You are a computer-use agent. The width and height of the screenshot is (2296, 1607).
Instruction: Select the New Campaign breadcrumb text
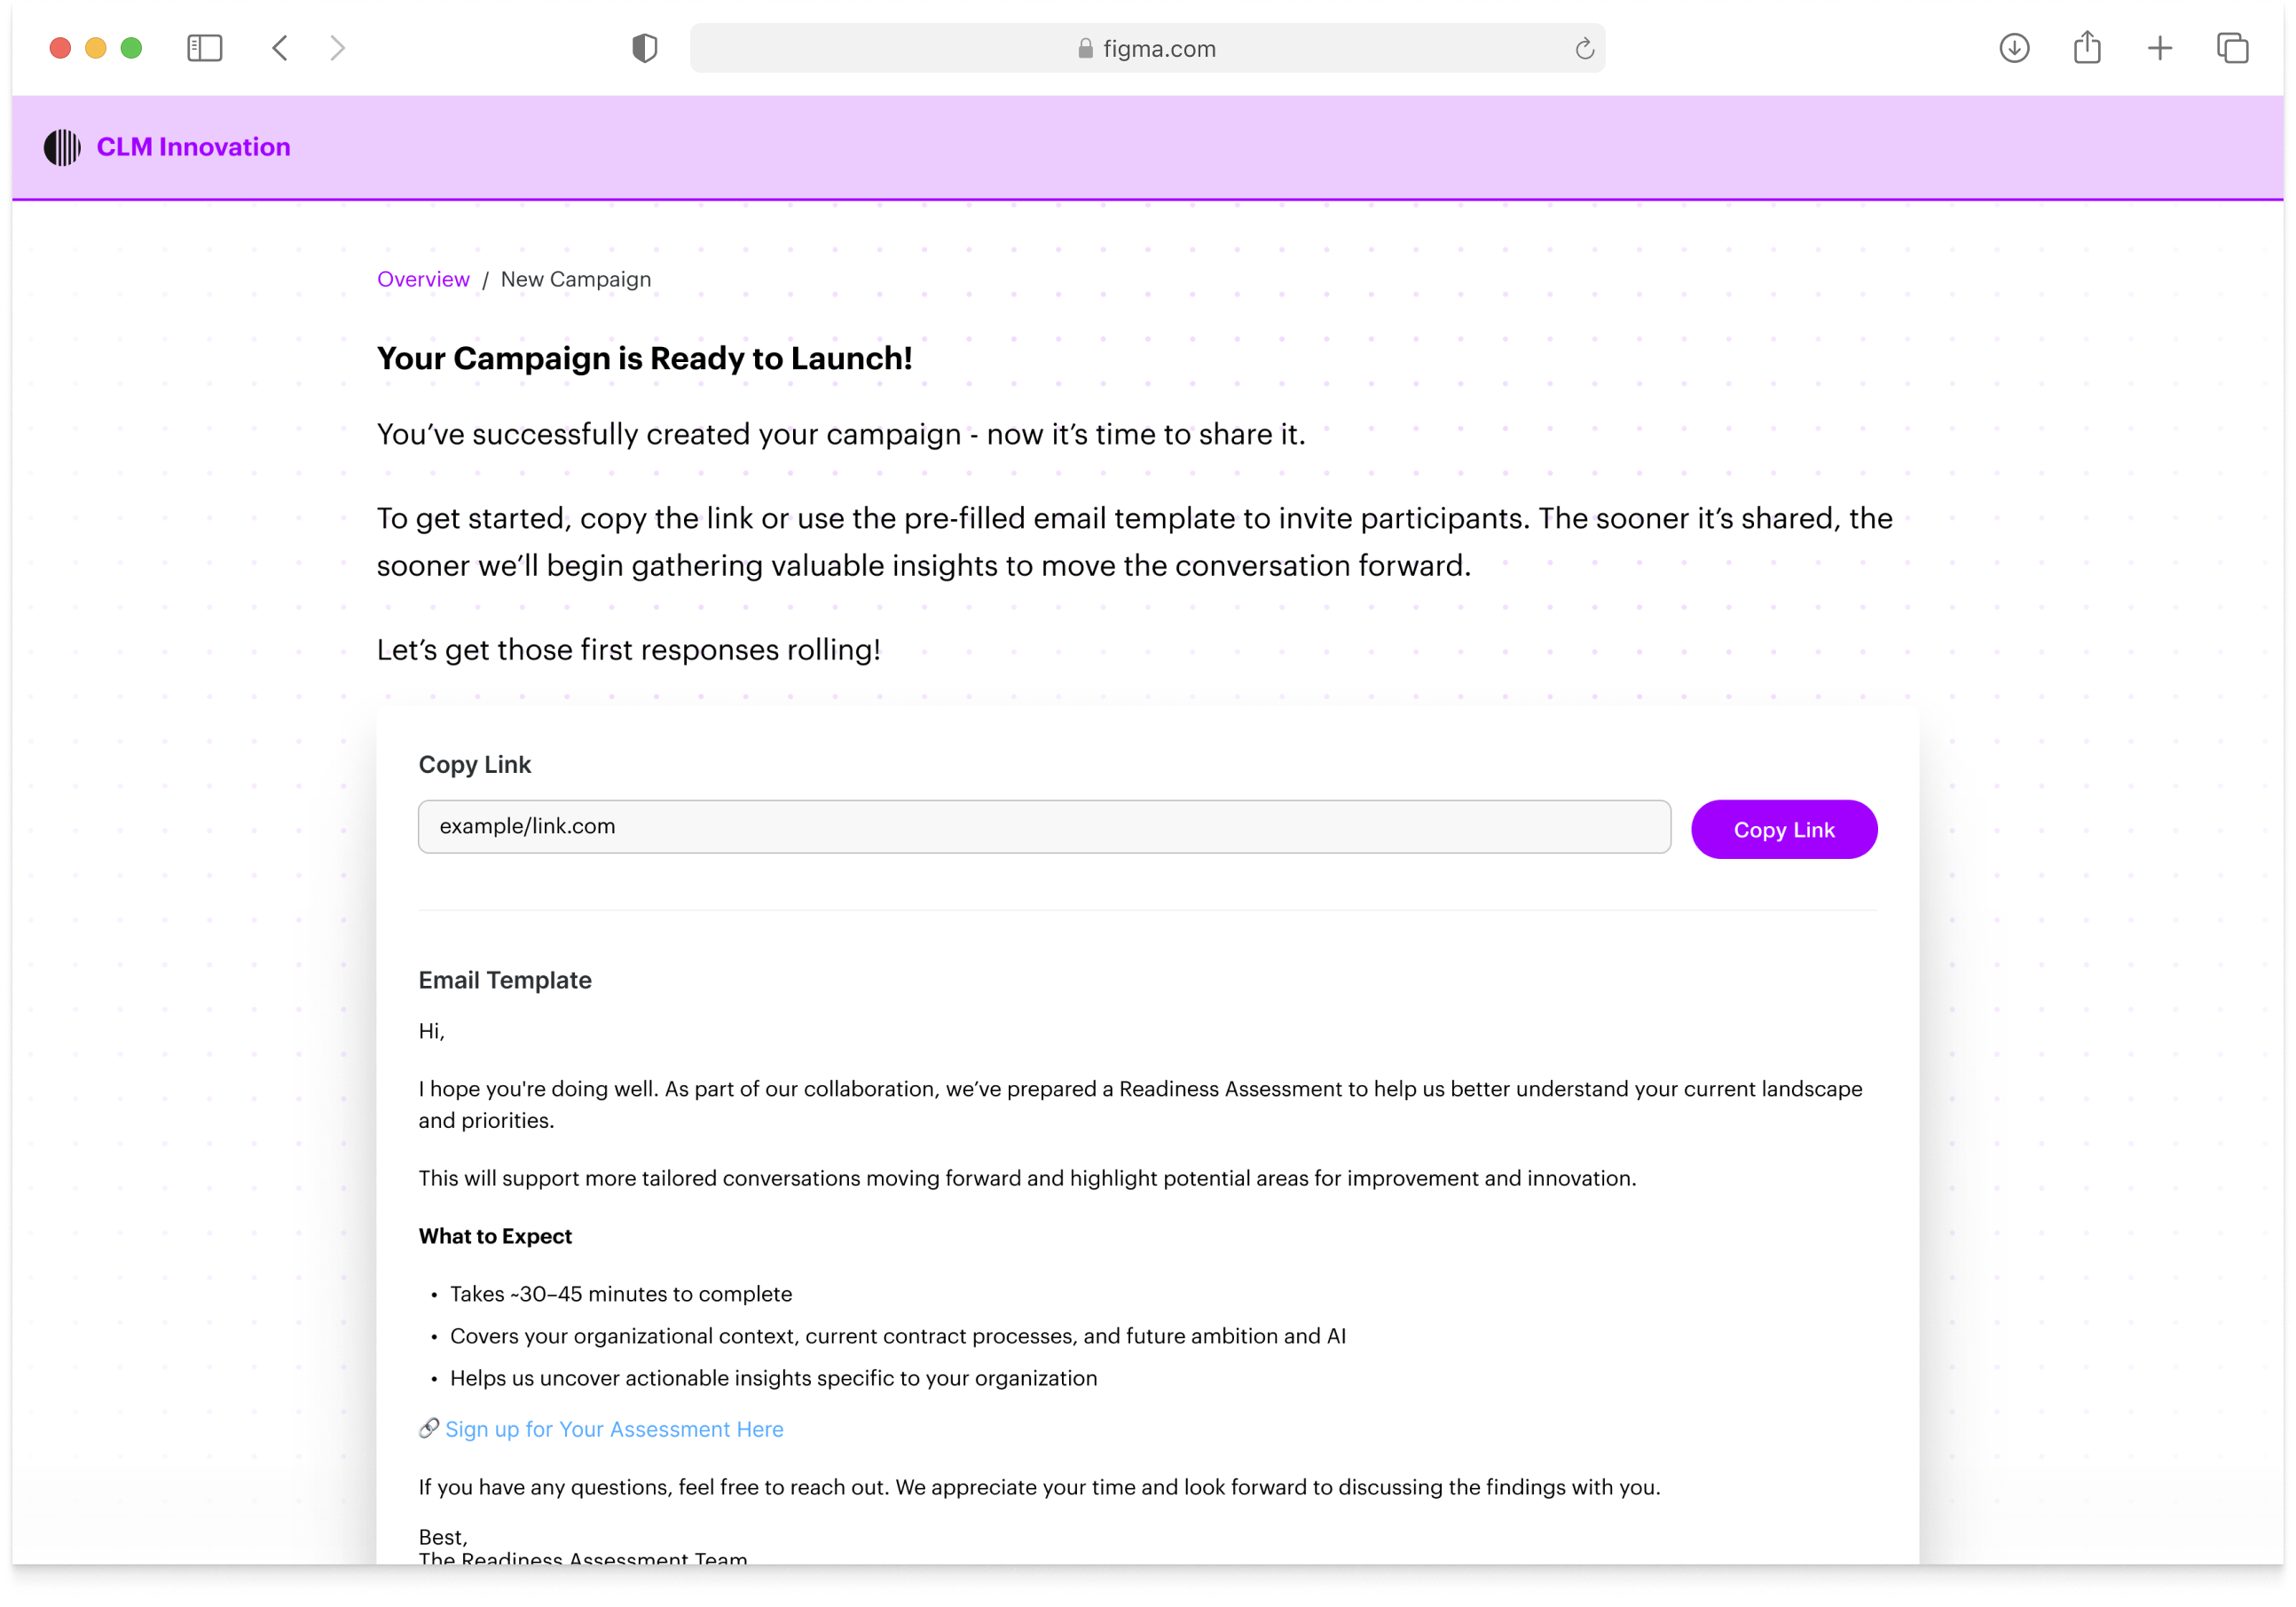point(575,279)
